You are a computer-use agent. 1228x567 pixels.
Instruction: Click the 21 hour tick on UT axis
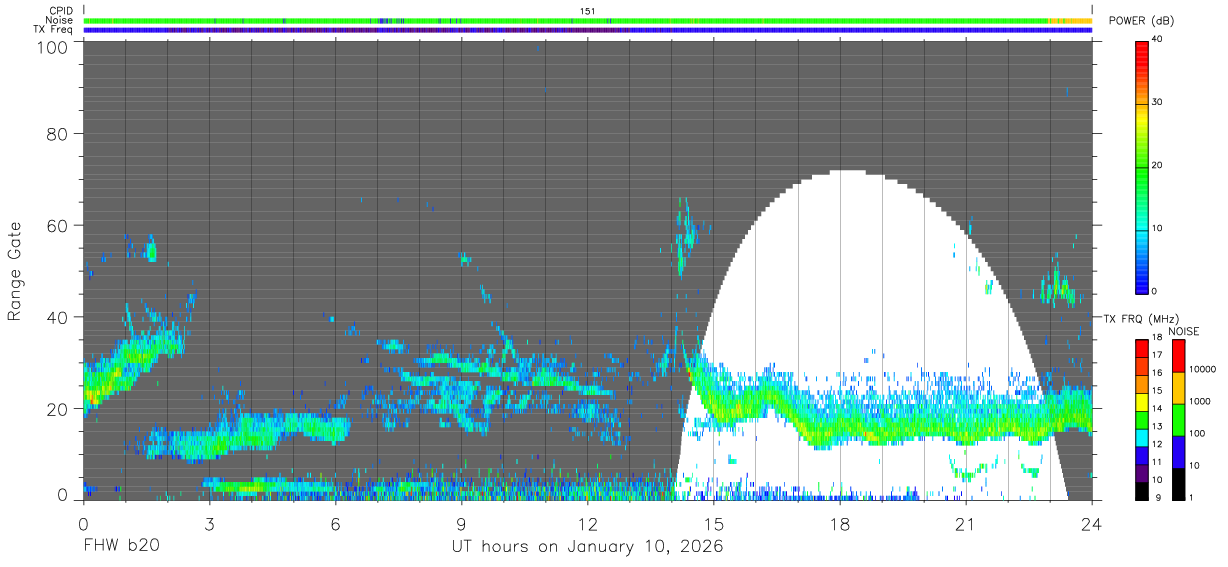966,523
